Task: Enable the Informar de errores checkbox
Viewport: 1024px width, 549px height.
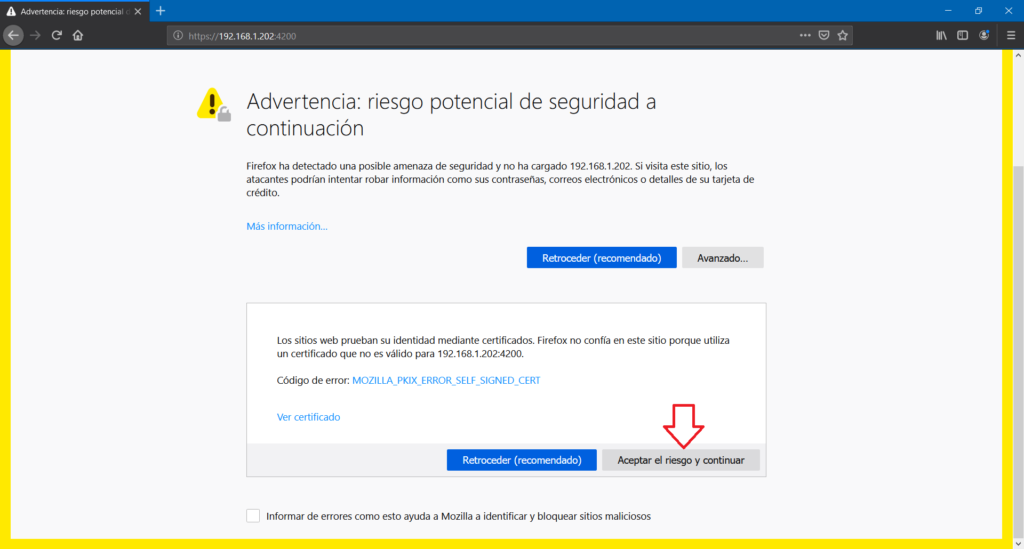Action: [252, 516]
